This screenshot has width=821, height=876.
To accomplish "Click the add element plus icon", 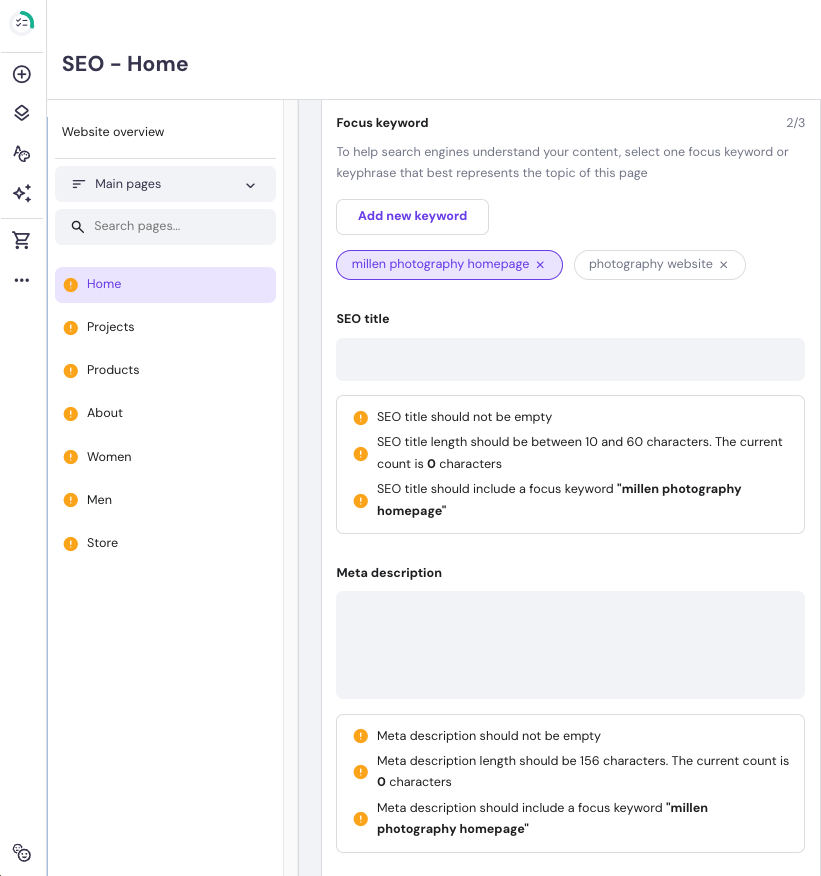I will click(22, 74).
